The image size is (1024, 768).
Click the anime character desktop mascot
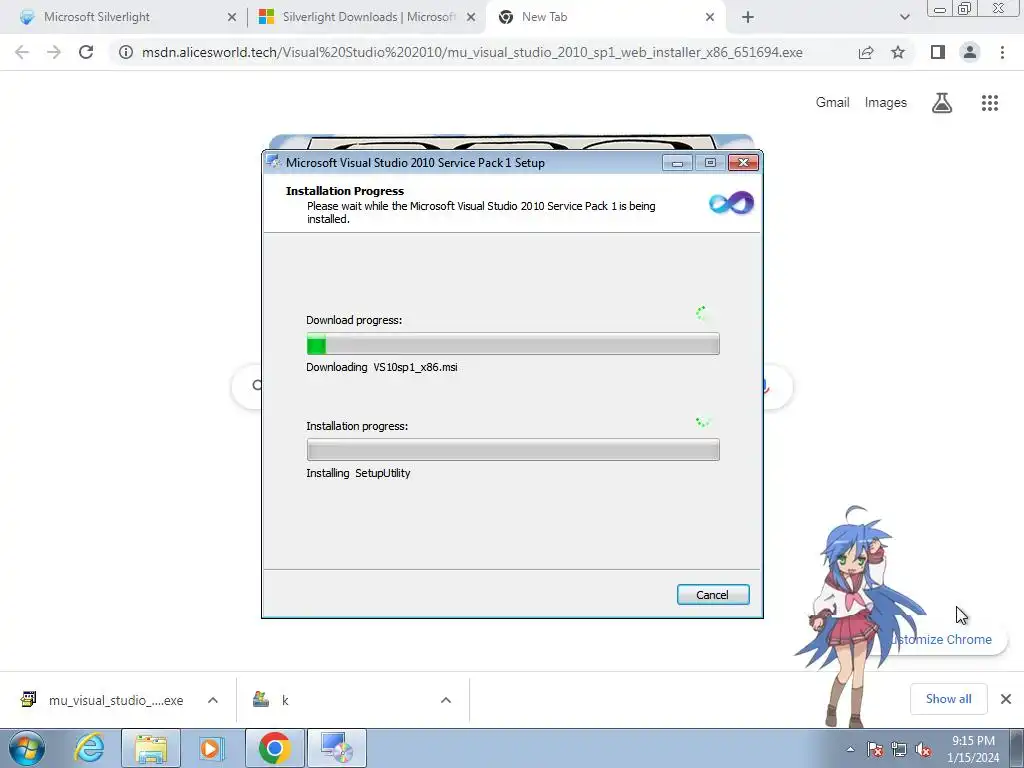click(x=856, y=617)
